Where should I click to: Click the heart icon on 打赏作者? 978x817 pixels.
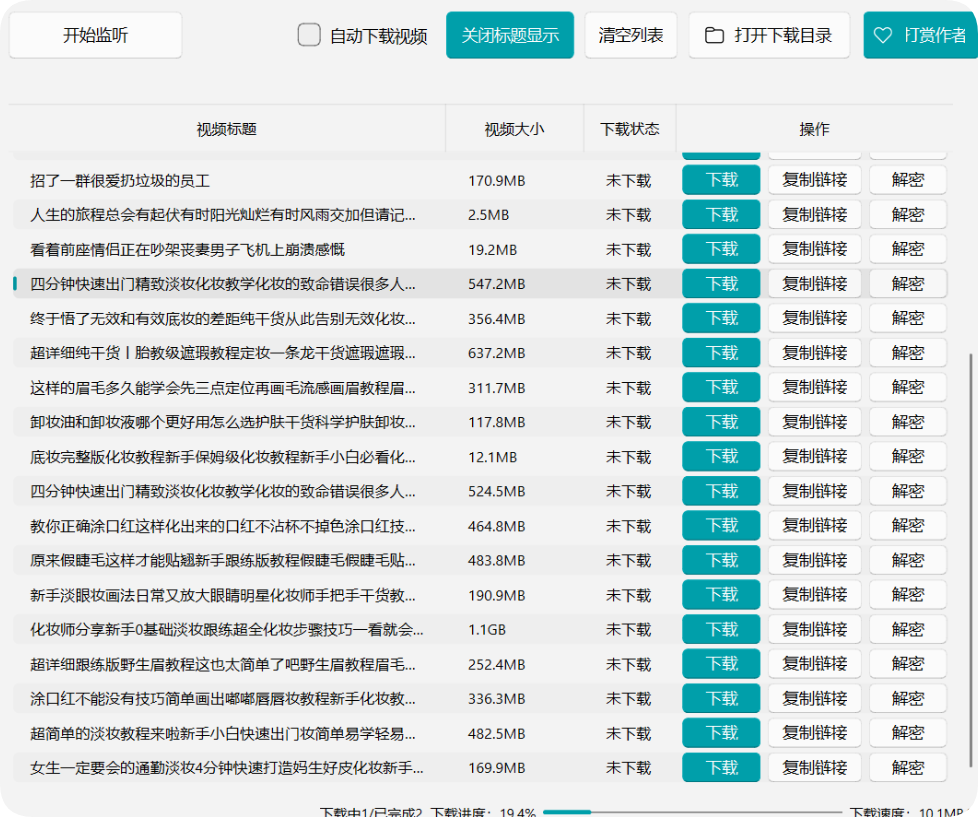[883, 35]
